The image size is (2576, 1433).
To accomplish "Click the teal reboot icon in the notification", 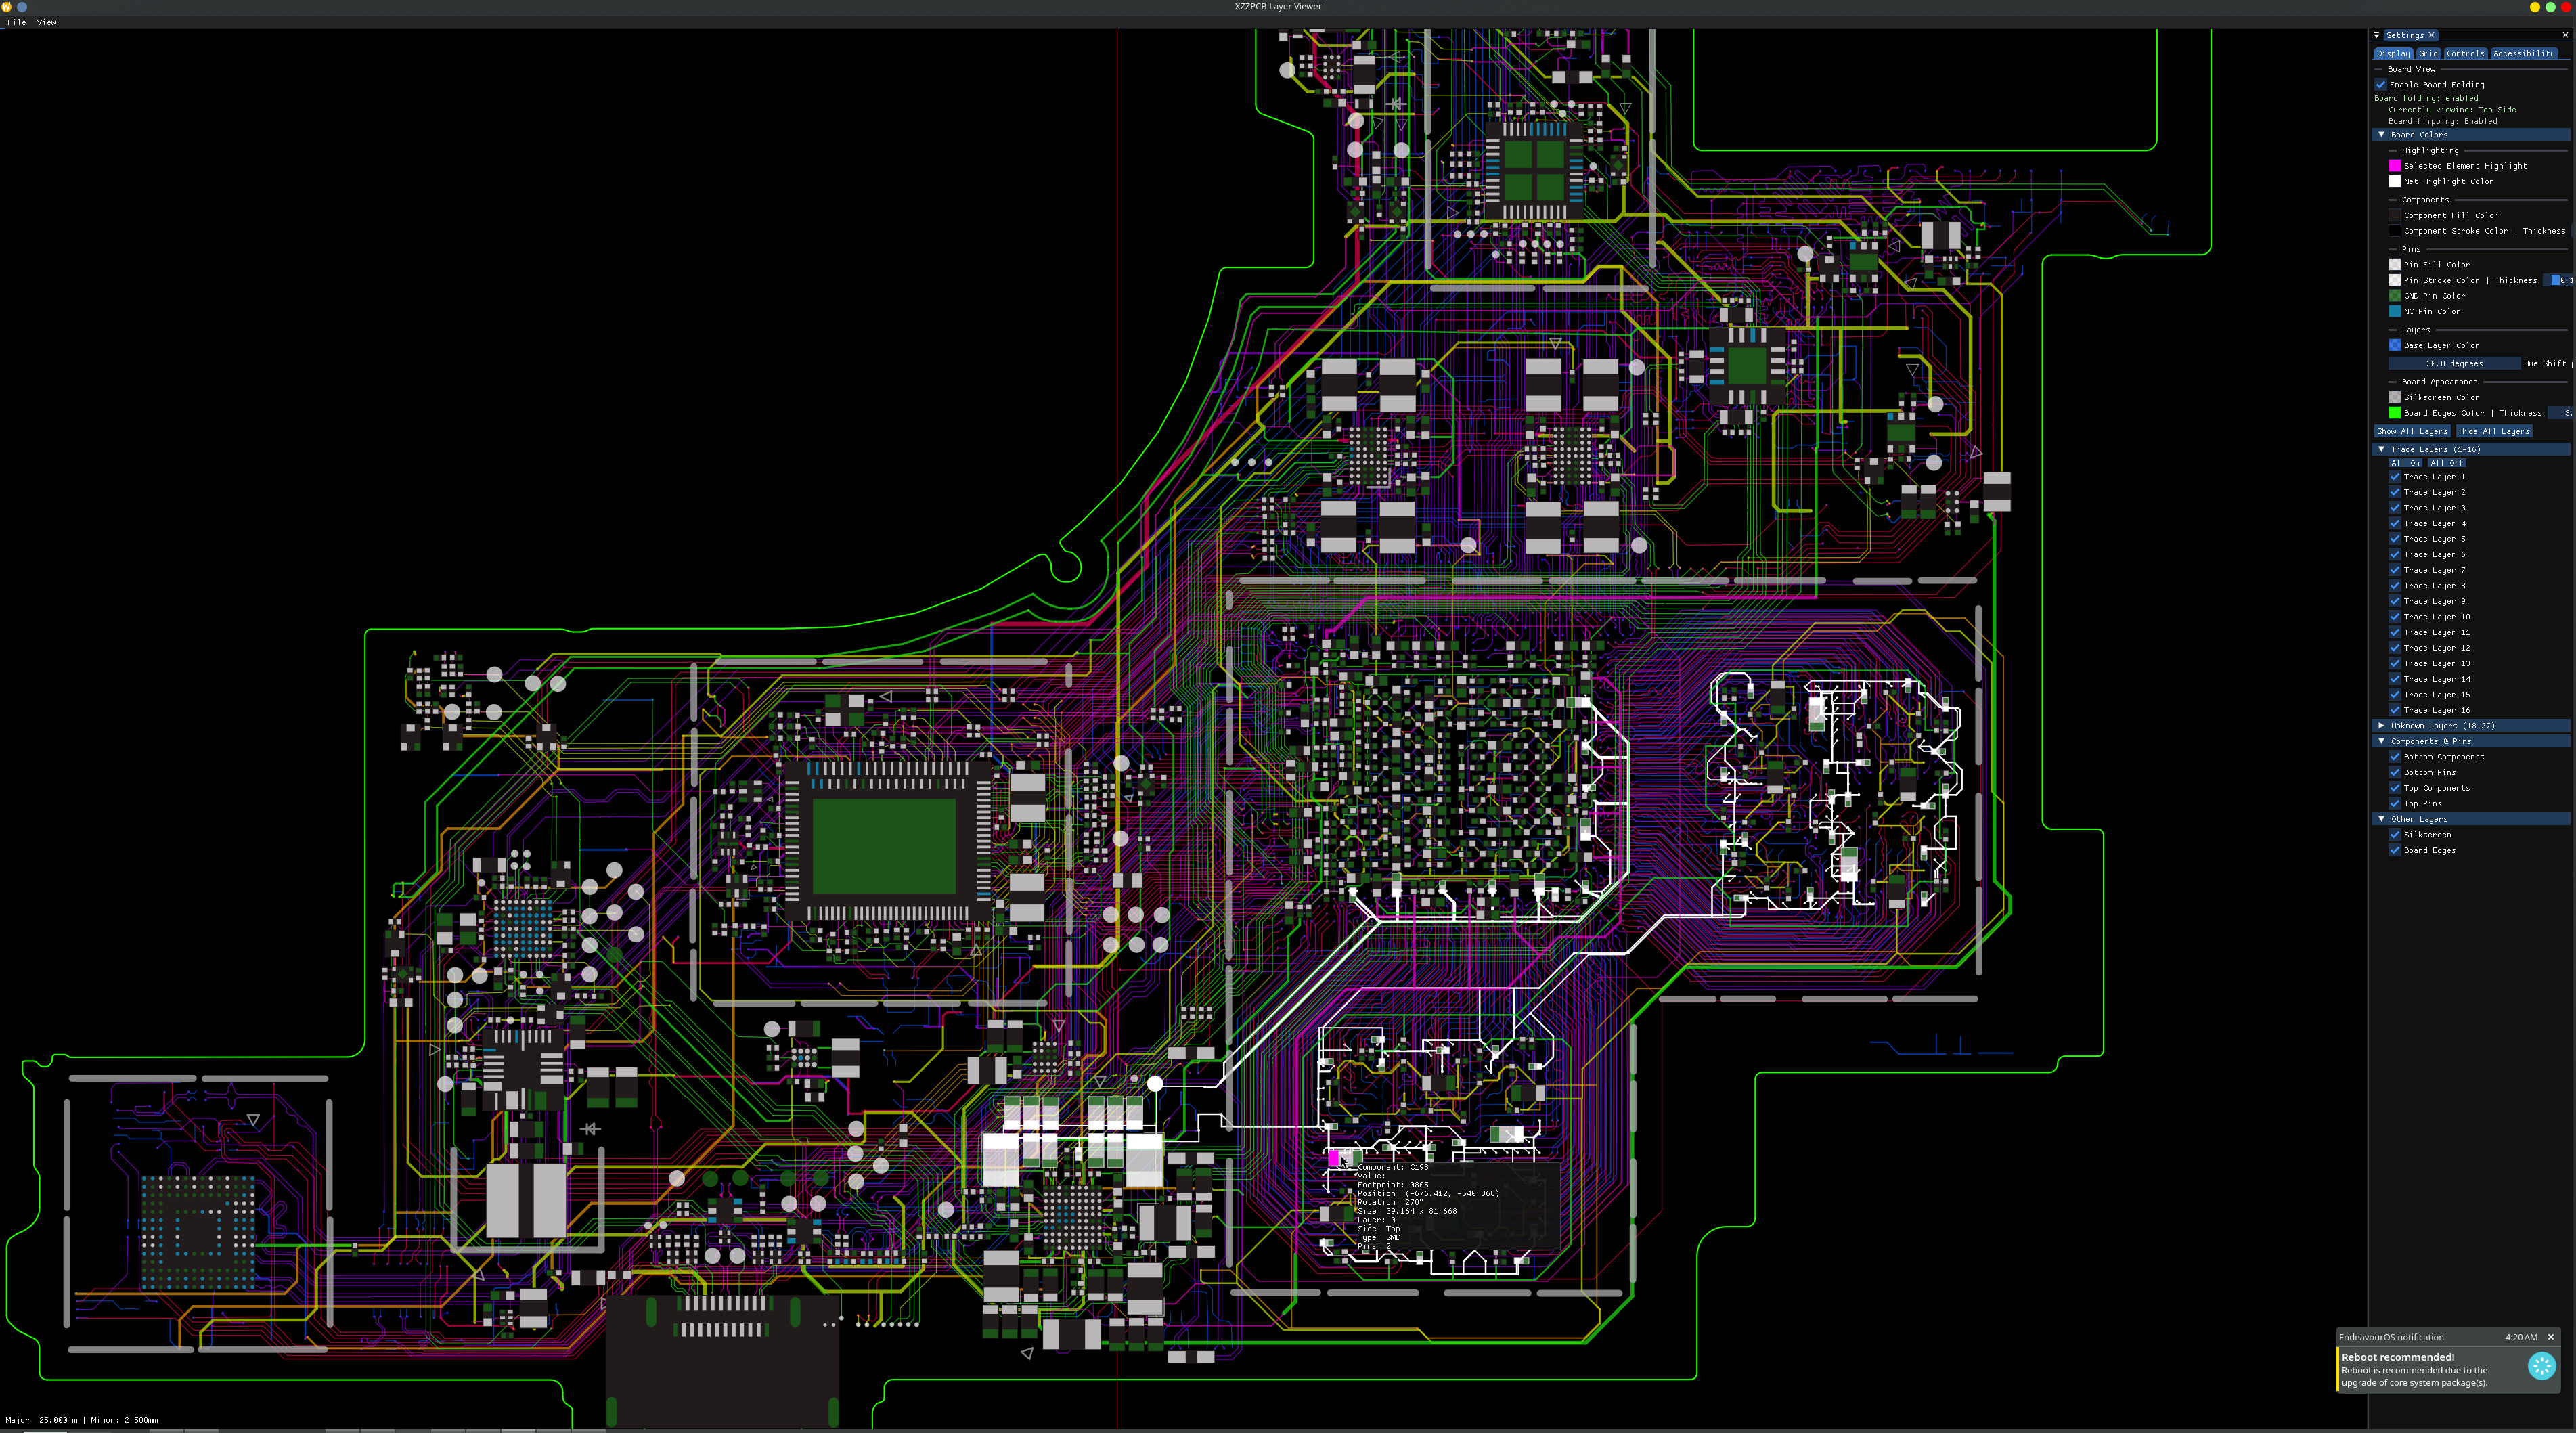I will point(2541,1366).
